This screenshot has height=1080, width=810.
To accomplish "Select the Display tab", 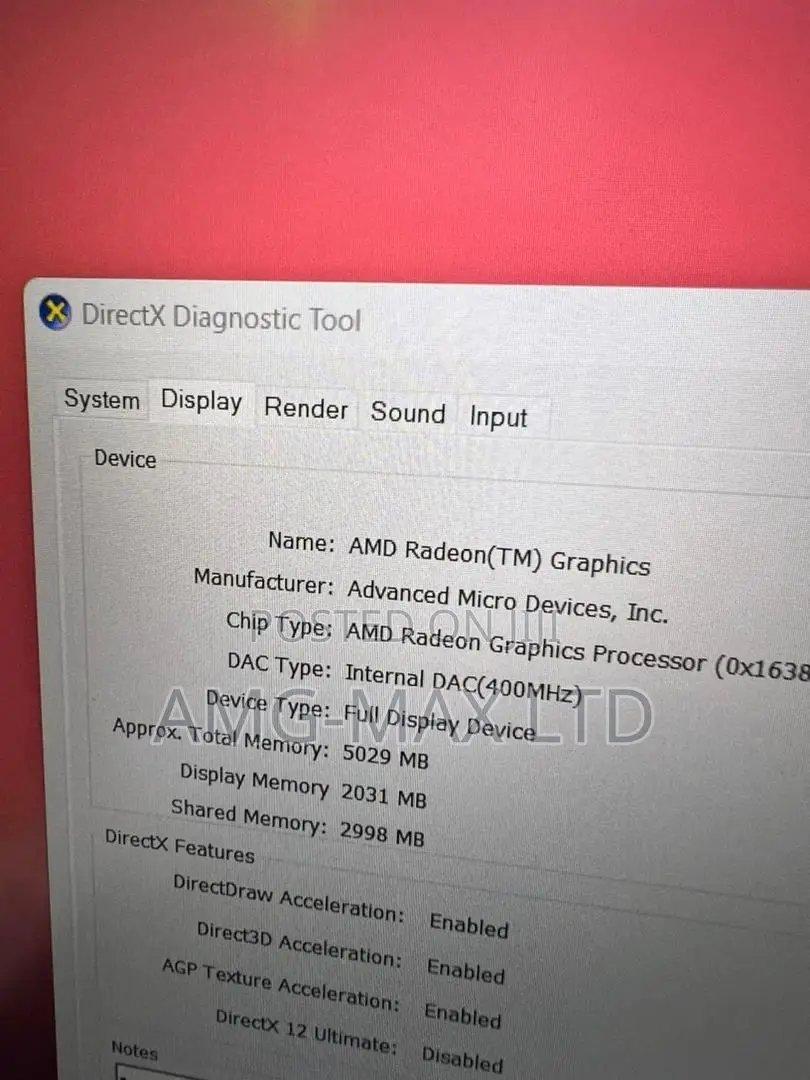I will click(201, 402).
